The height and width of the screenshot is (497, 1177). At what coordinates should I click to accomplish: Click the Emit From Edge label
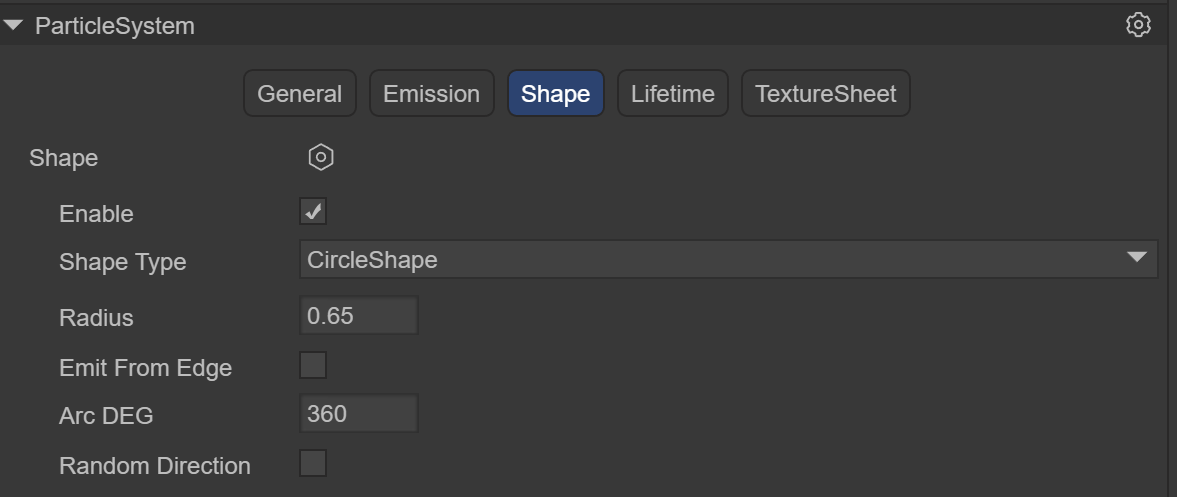point(145,368)
